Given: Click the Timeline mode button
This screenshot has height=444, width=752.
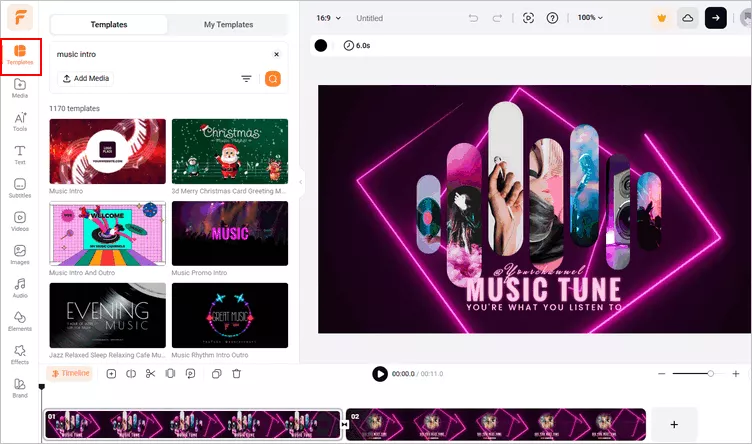Looking at the screenshot, I should [x=70, y=373].
